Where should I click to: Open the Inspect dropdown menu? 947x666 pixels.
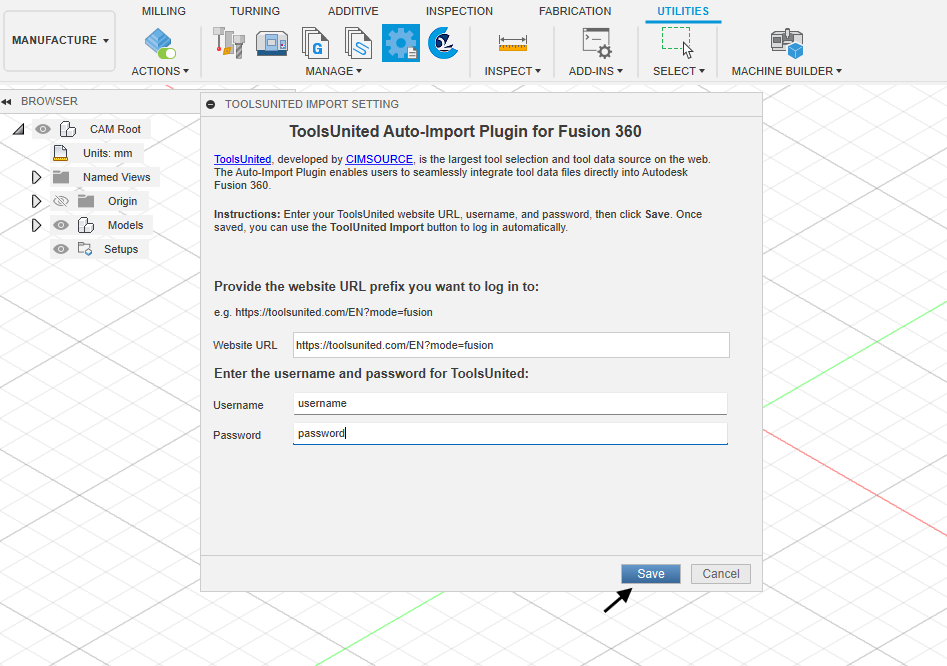click(x=512, y=71)
